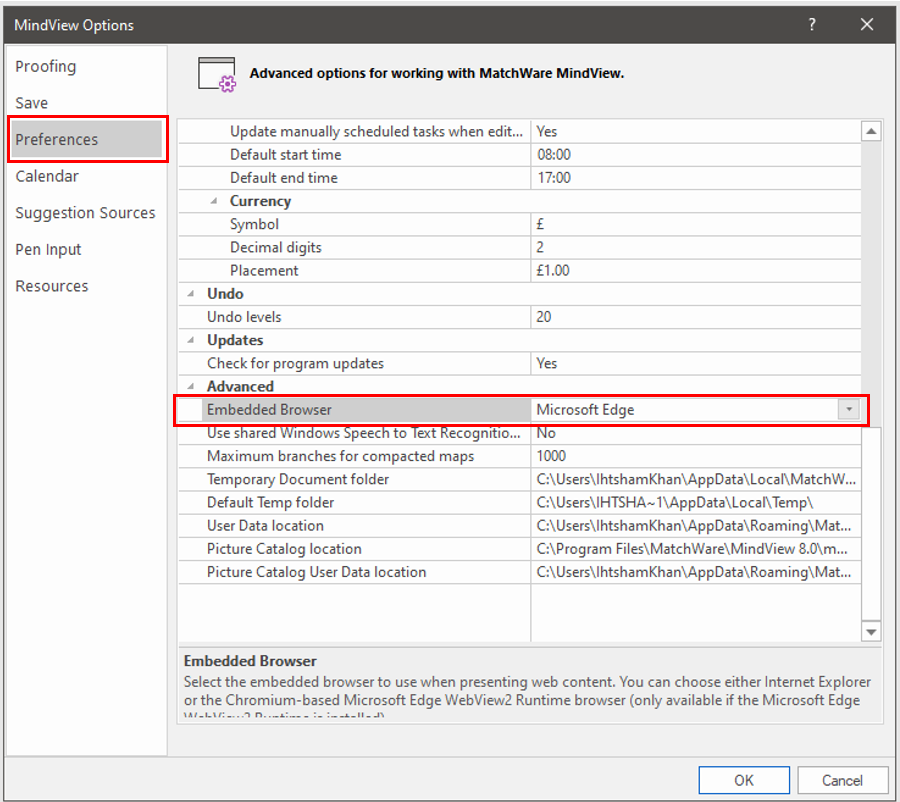Collapse the Advanced group
900x802 pixels.
(191, 386)
